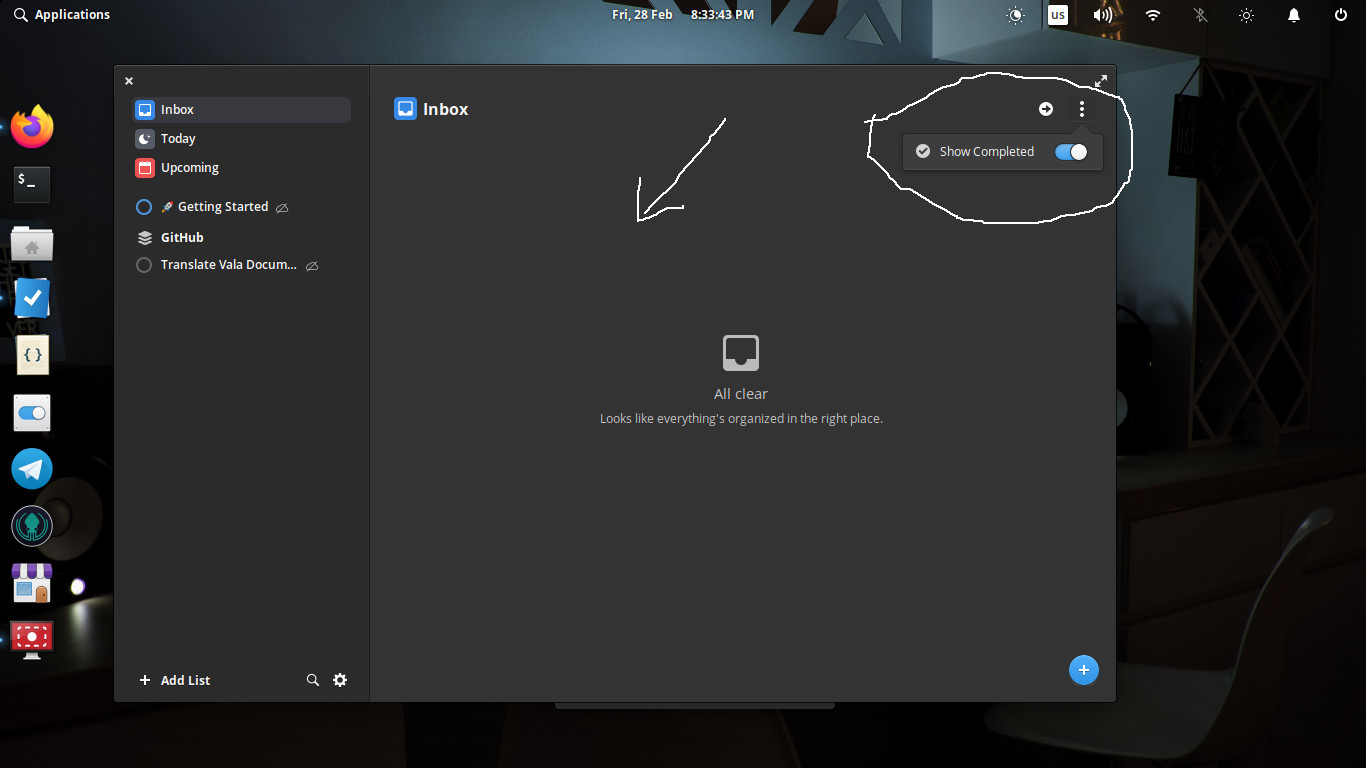The image size is (1366, 768).
Task: Click the blue add task button
Action: click(1084, 670)
